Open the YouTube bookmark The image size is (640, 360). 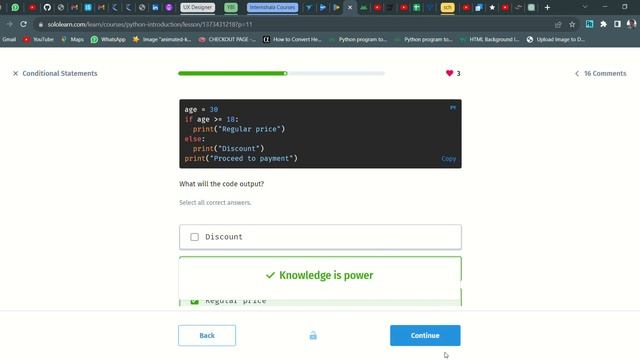click(x=39, y=40)
